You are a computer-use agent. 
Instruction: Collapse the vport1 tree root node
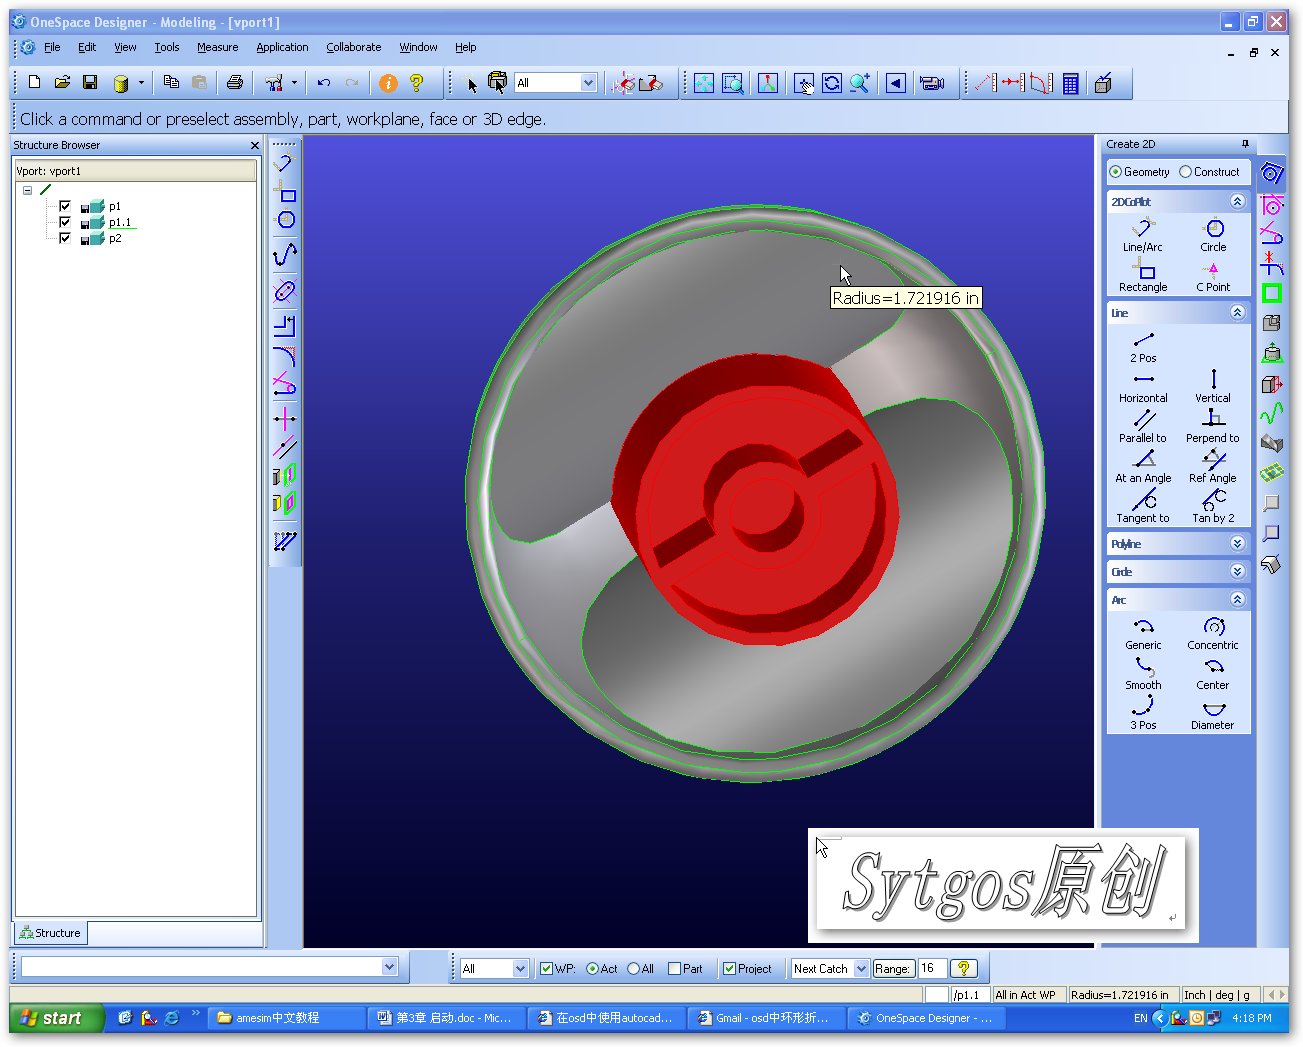pyautogui.click(x=28, y=190)
